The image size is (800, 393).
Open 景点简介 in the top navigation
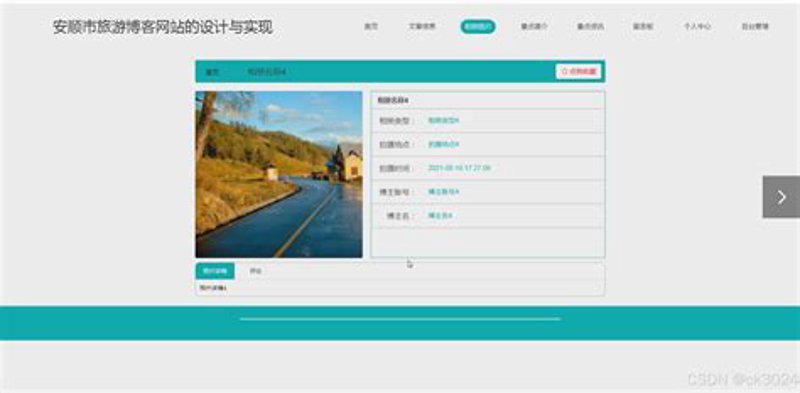pyautogui.click(x=534, y=27)
